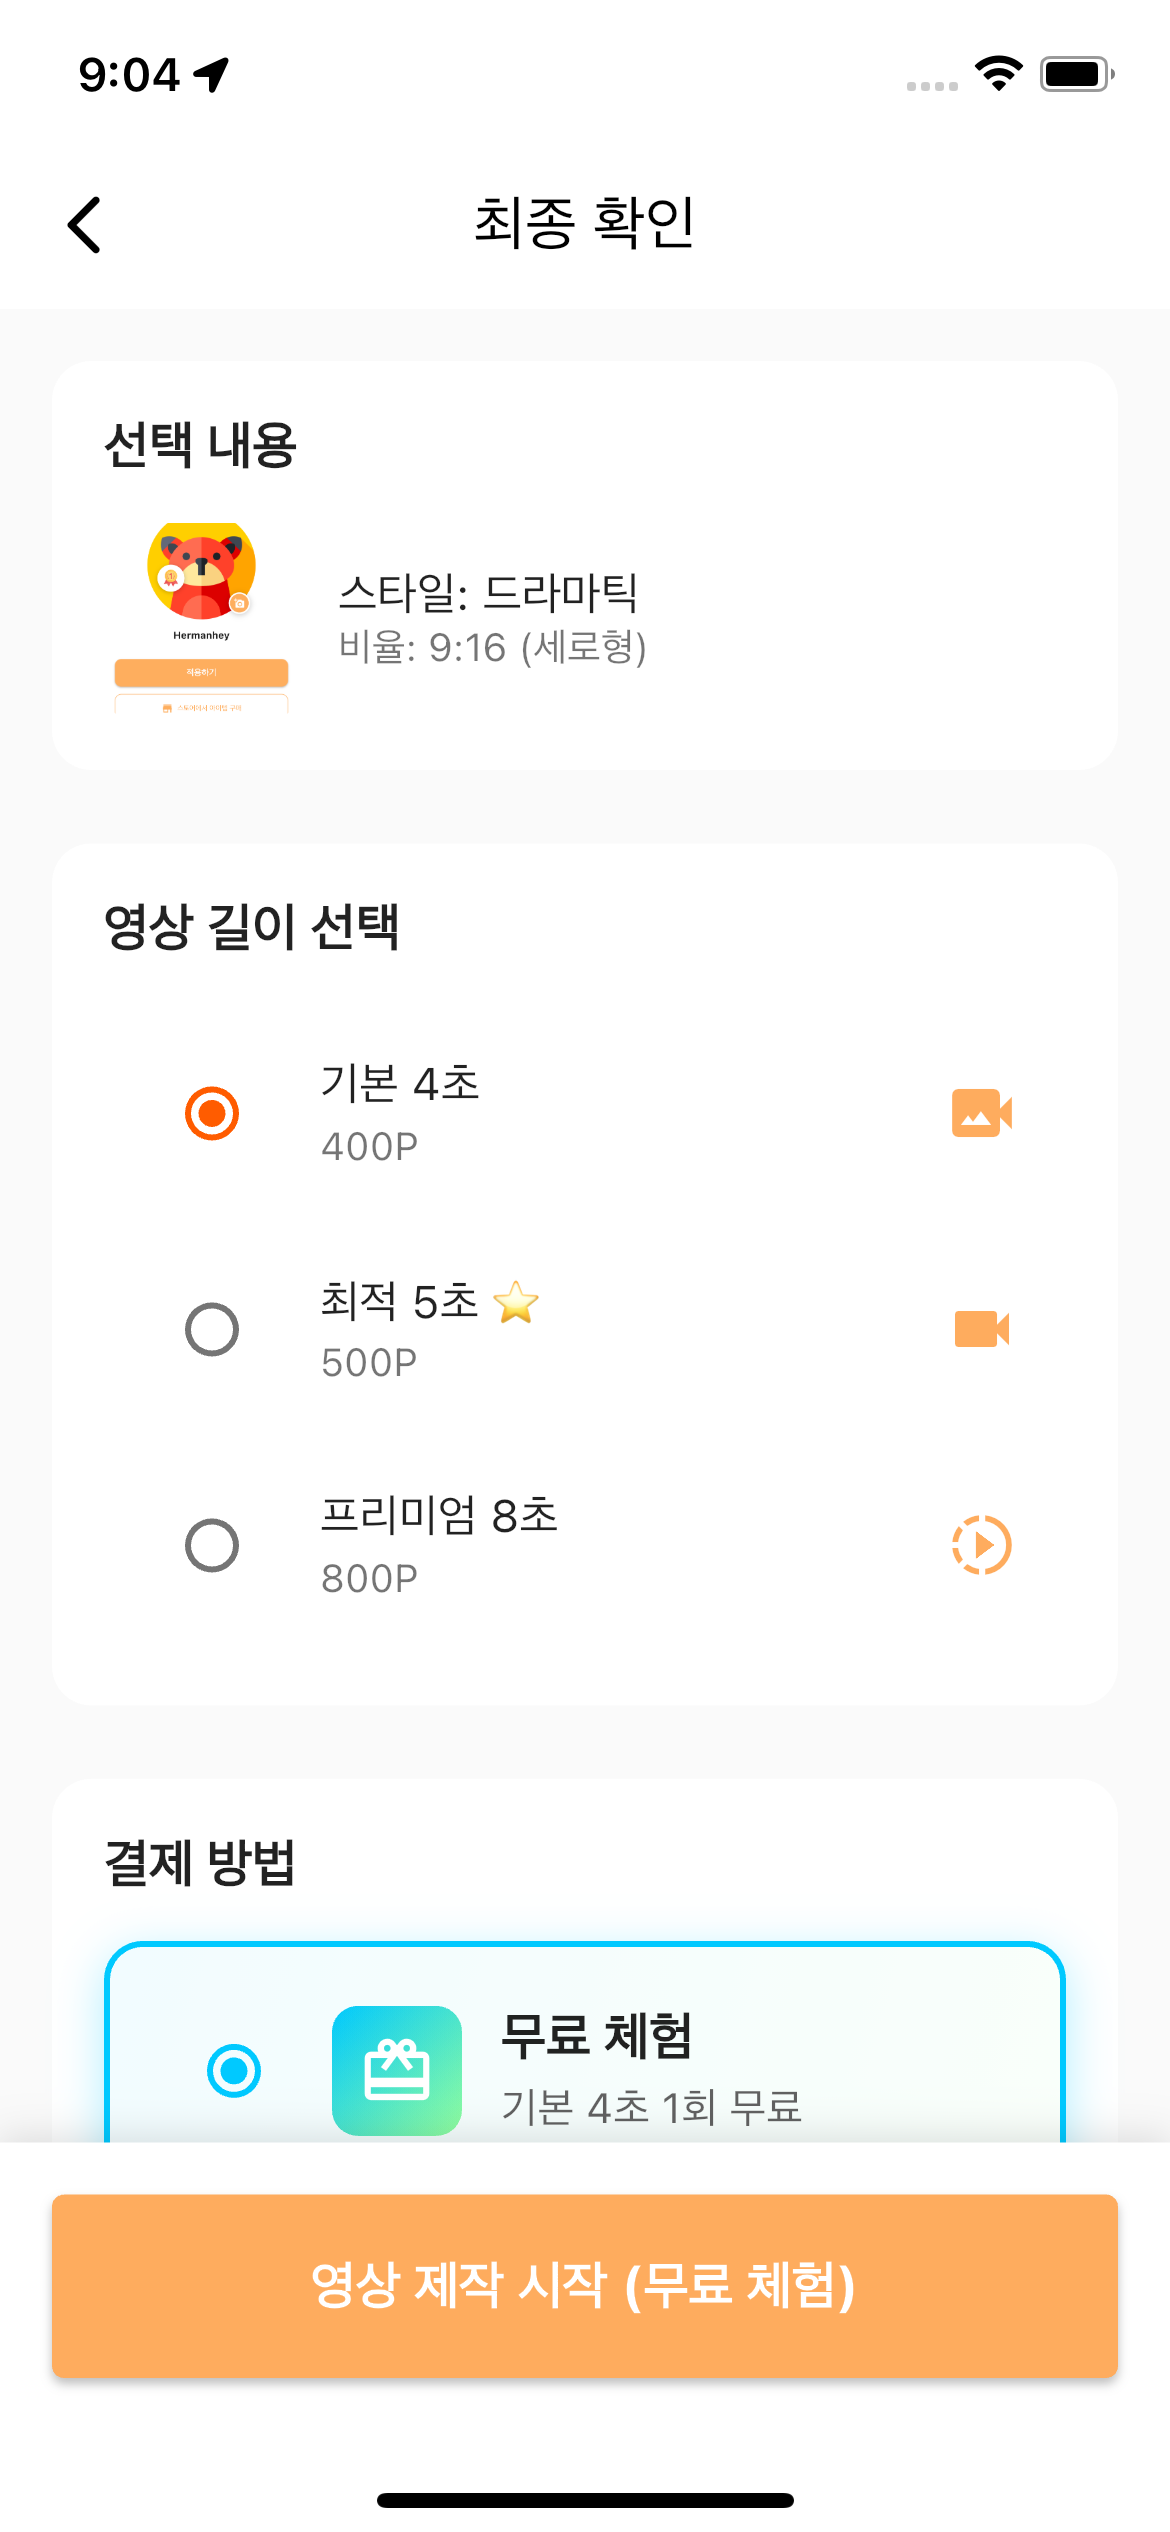The width and height of the screenshot is (1170, 2532).
Task: Tap the gift icon for 무료 체험
Action: [397, 2070]
